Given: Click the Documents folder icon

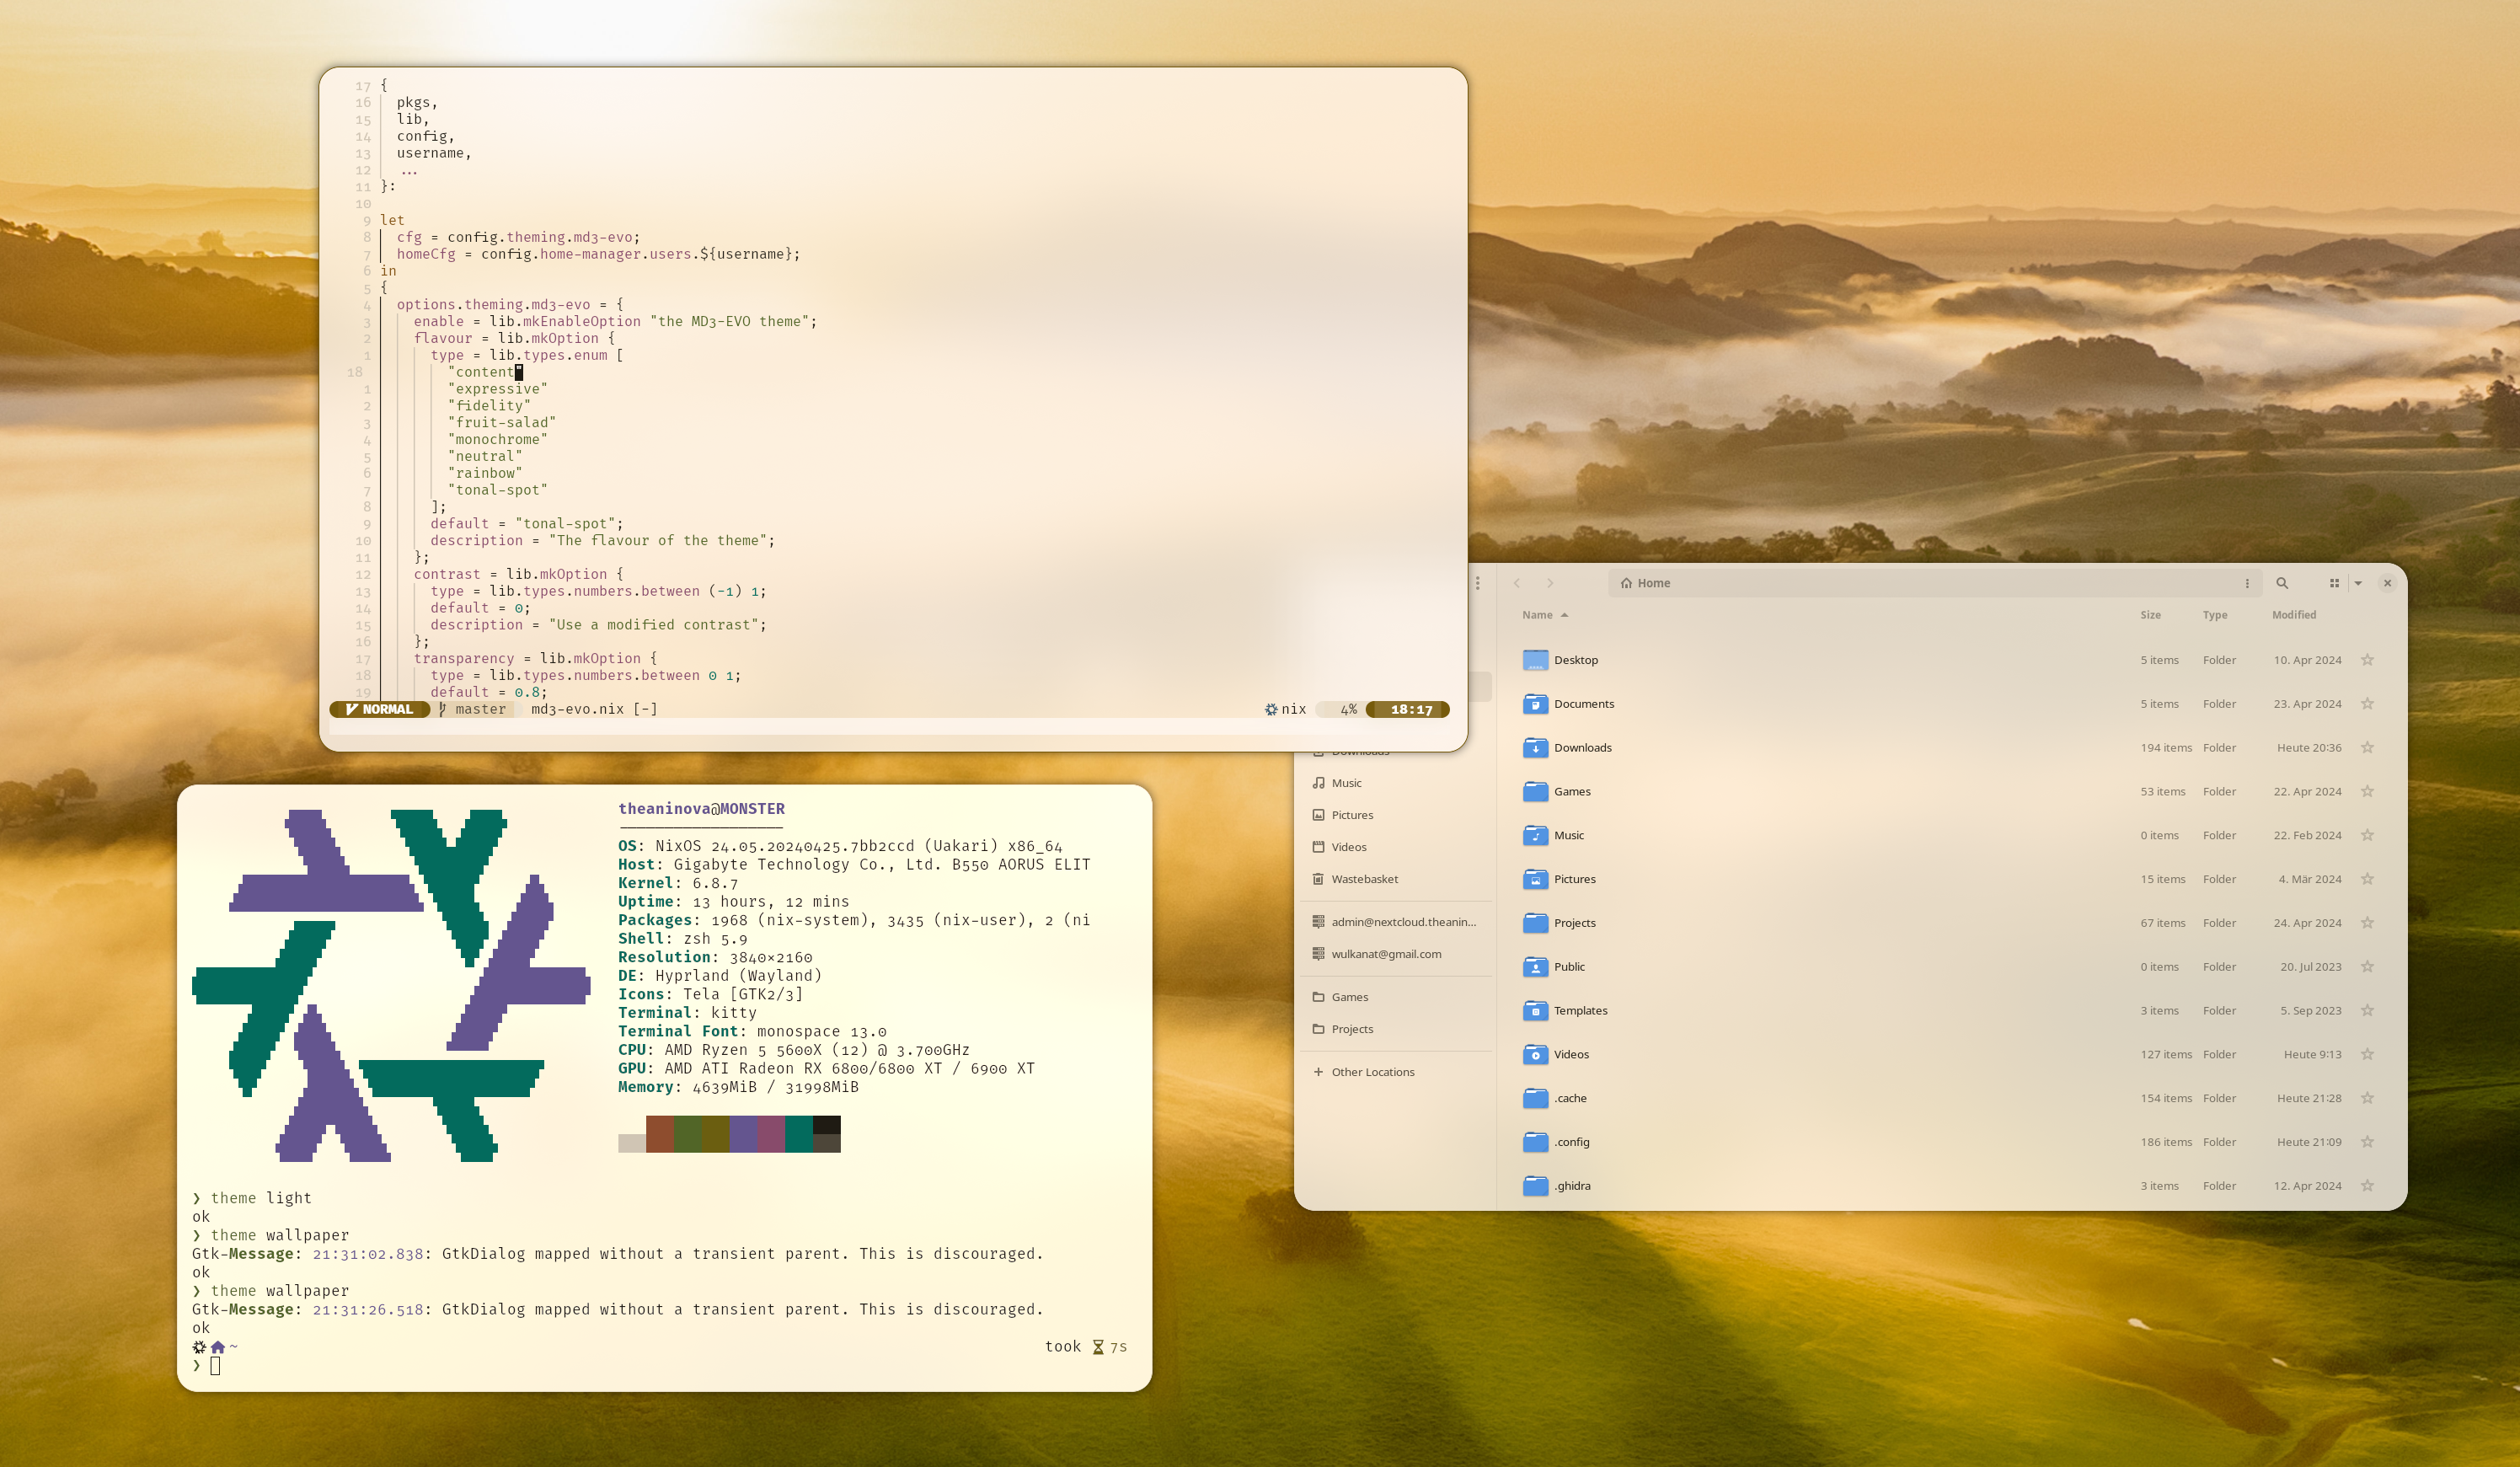Looking at the screenshot, I should 1535,704.
